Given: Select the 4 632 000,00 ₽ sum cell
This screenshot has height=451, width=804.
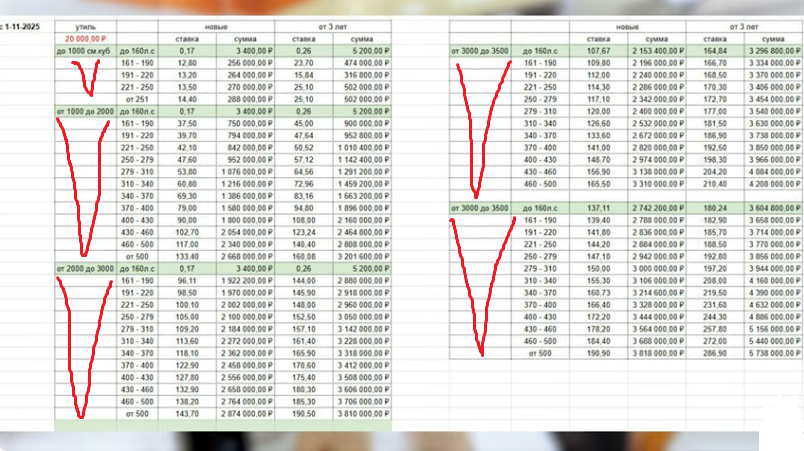Looking at the screenshot, I should pyautogui.click(x=773, y=305).
